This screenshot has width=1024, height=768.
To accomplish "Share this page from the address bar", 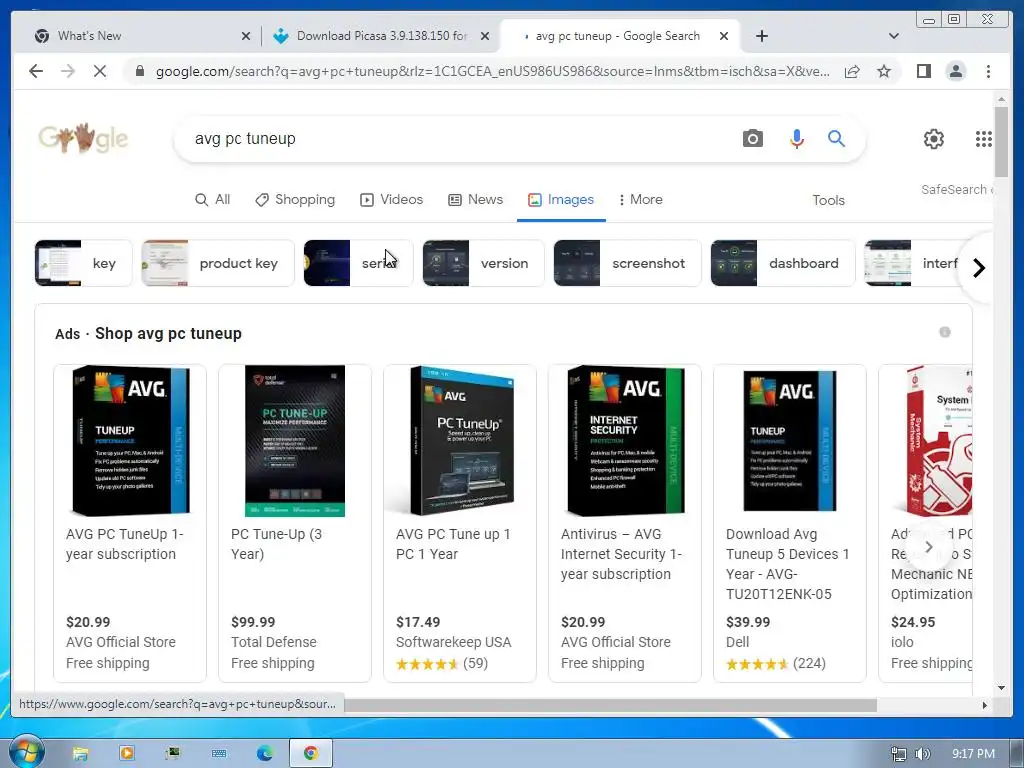I will click(852, 71).
